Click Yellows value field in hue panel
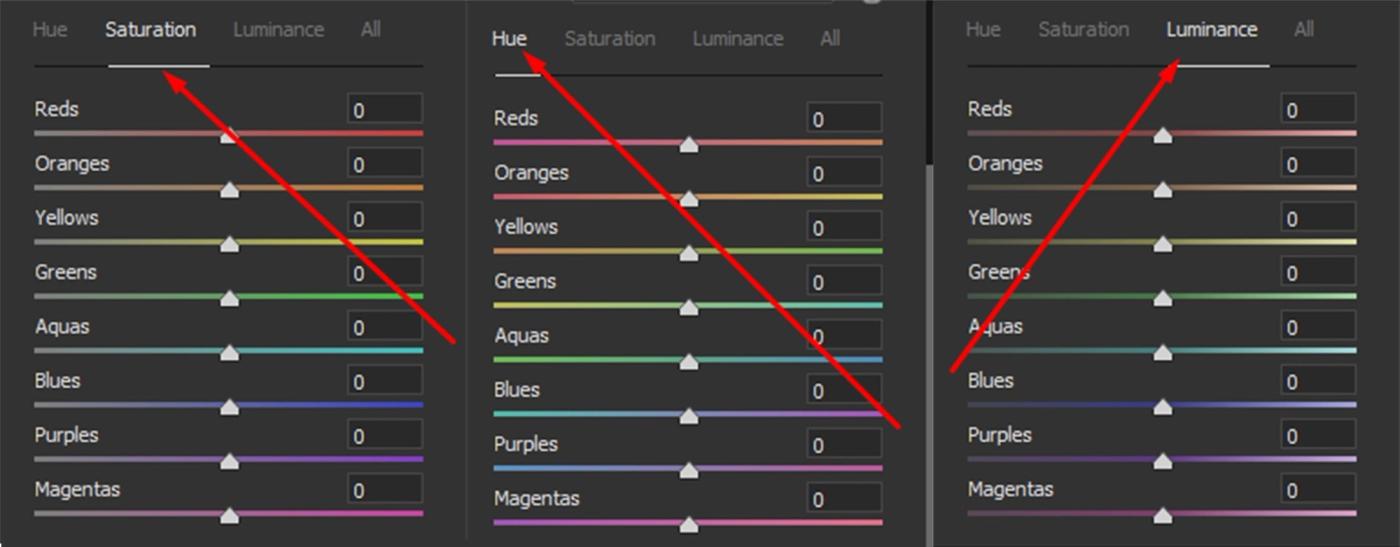1400x547 pixels. pos(845,228)
